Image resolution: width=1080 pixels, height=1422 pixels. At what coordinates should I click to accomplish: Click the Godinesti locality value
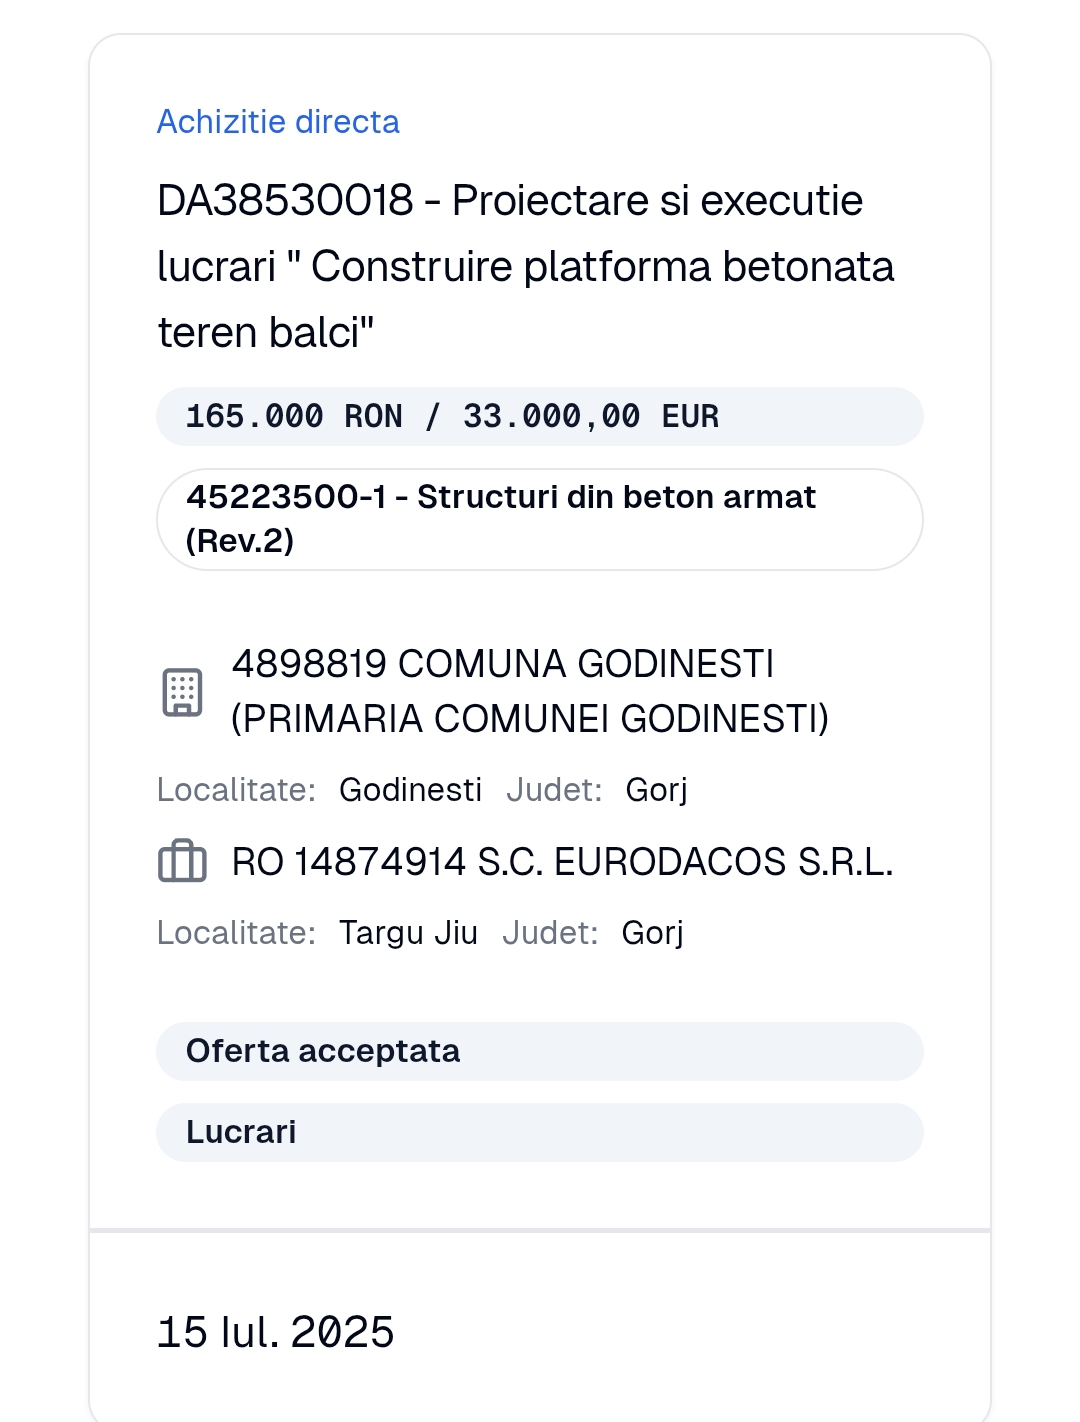pyautogui.click(x=410, y=790)
